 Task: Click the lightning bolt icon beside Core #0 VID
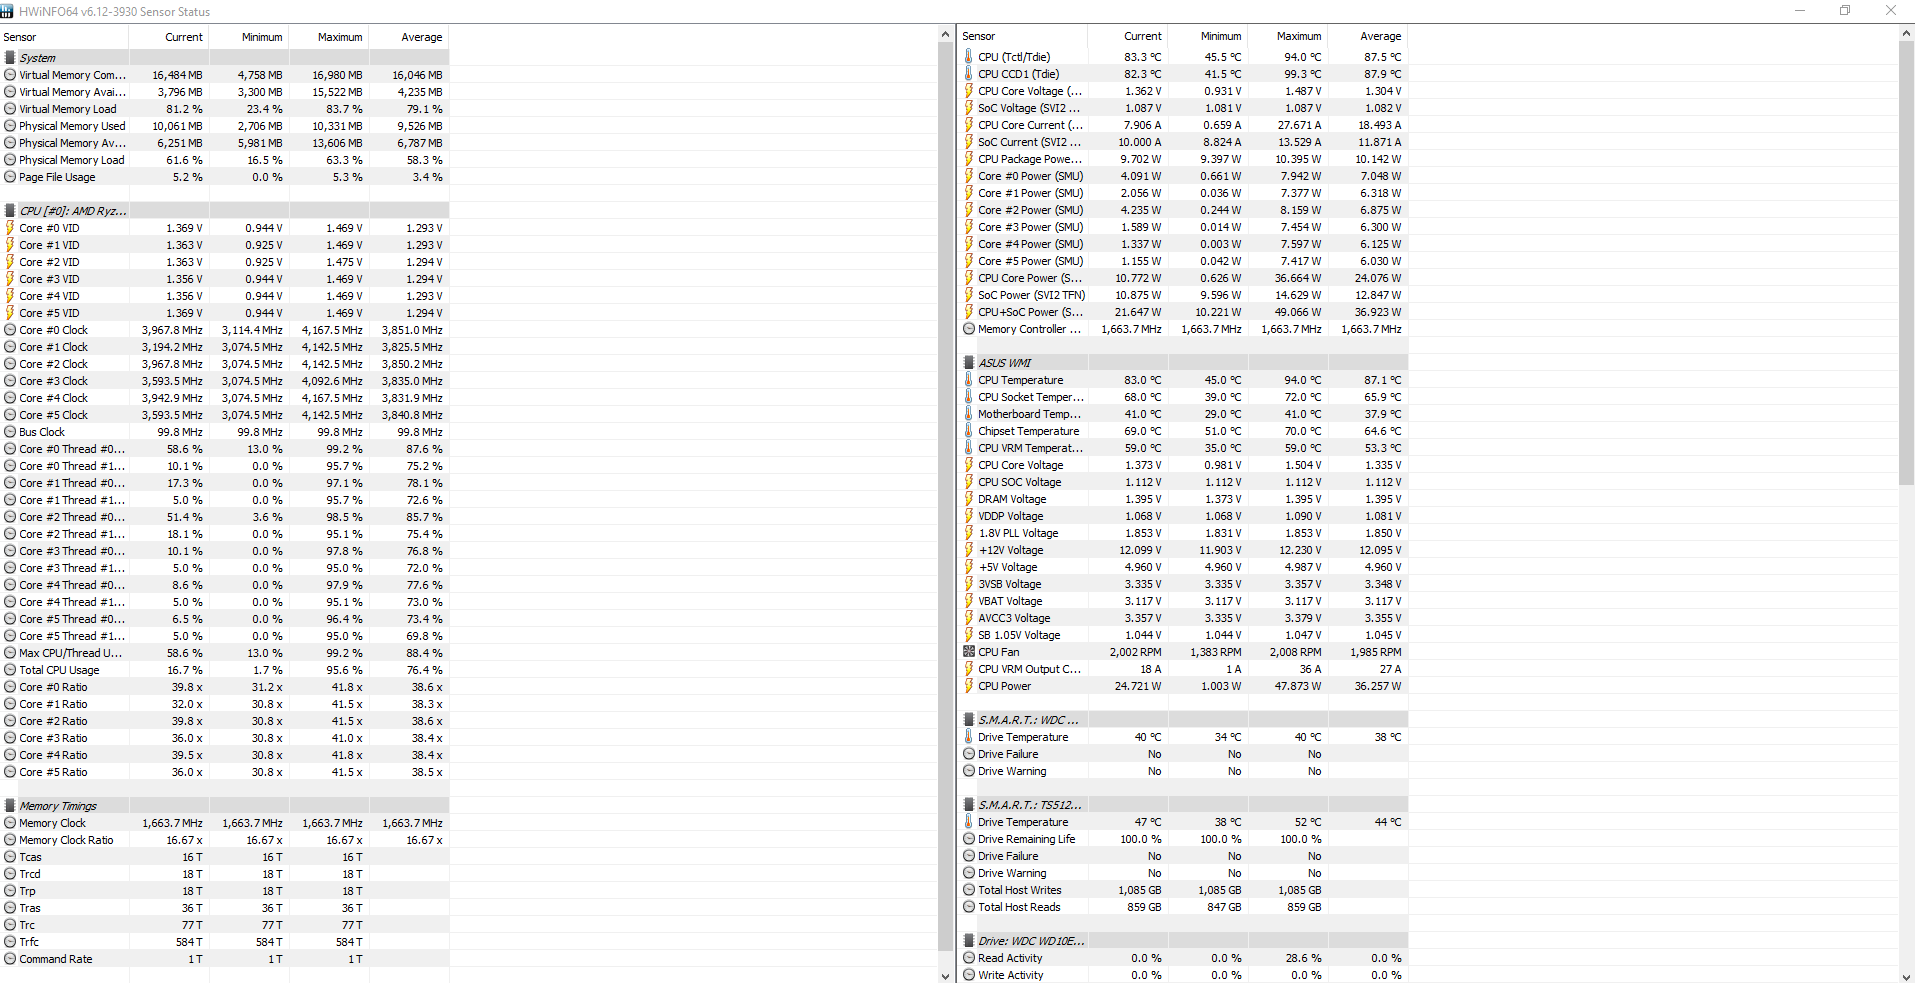pos(10,228)
